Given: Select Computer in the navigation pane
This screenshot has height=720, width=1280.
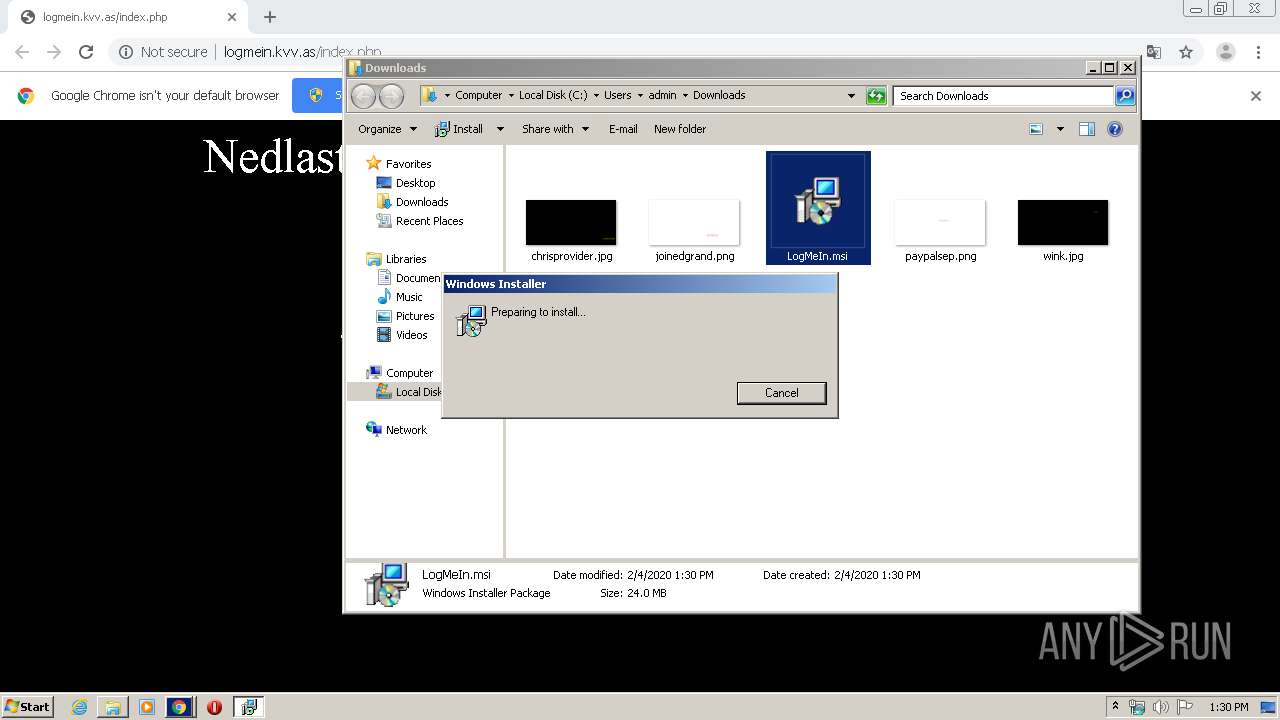Looking at the screenshot, I should (409, 373).
